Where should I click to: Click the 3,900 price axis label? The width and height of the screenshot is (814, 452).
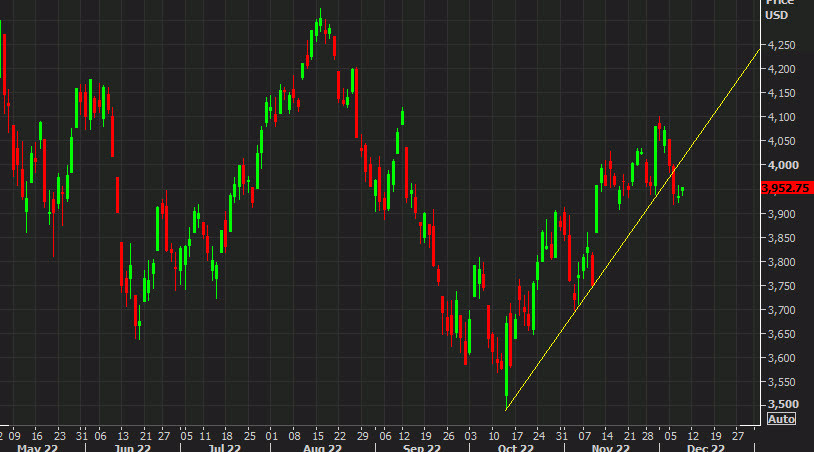tap(781, 214)
